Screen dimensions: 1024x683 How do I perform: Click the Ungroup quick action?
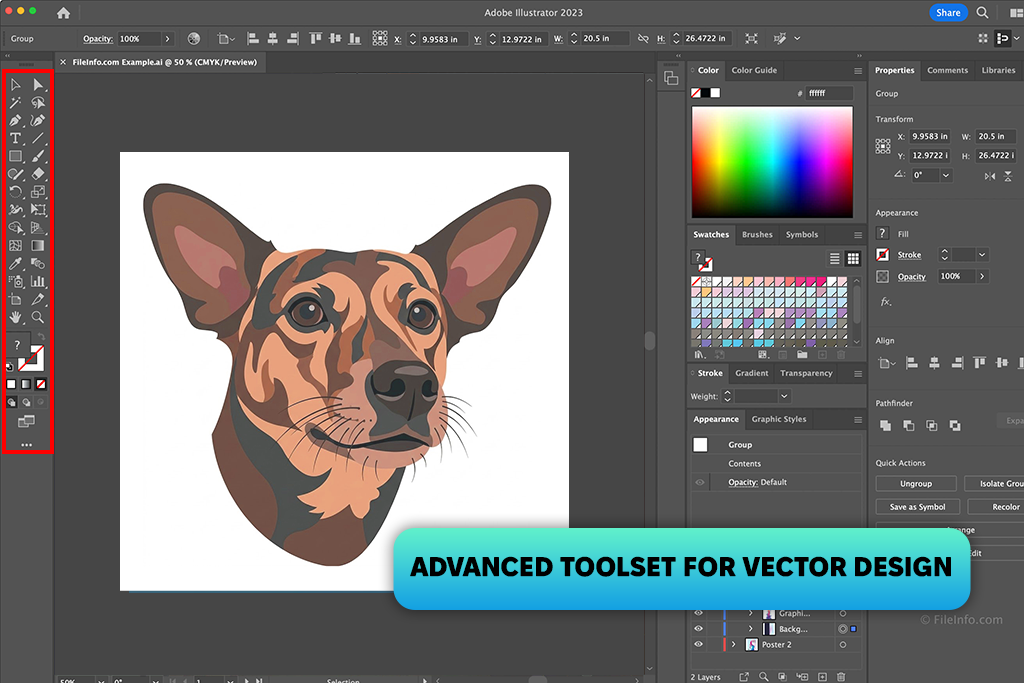916,483
